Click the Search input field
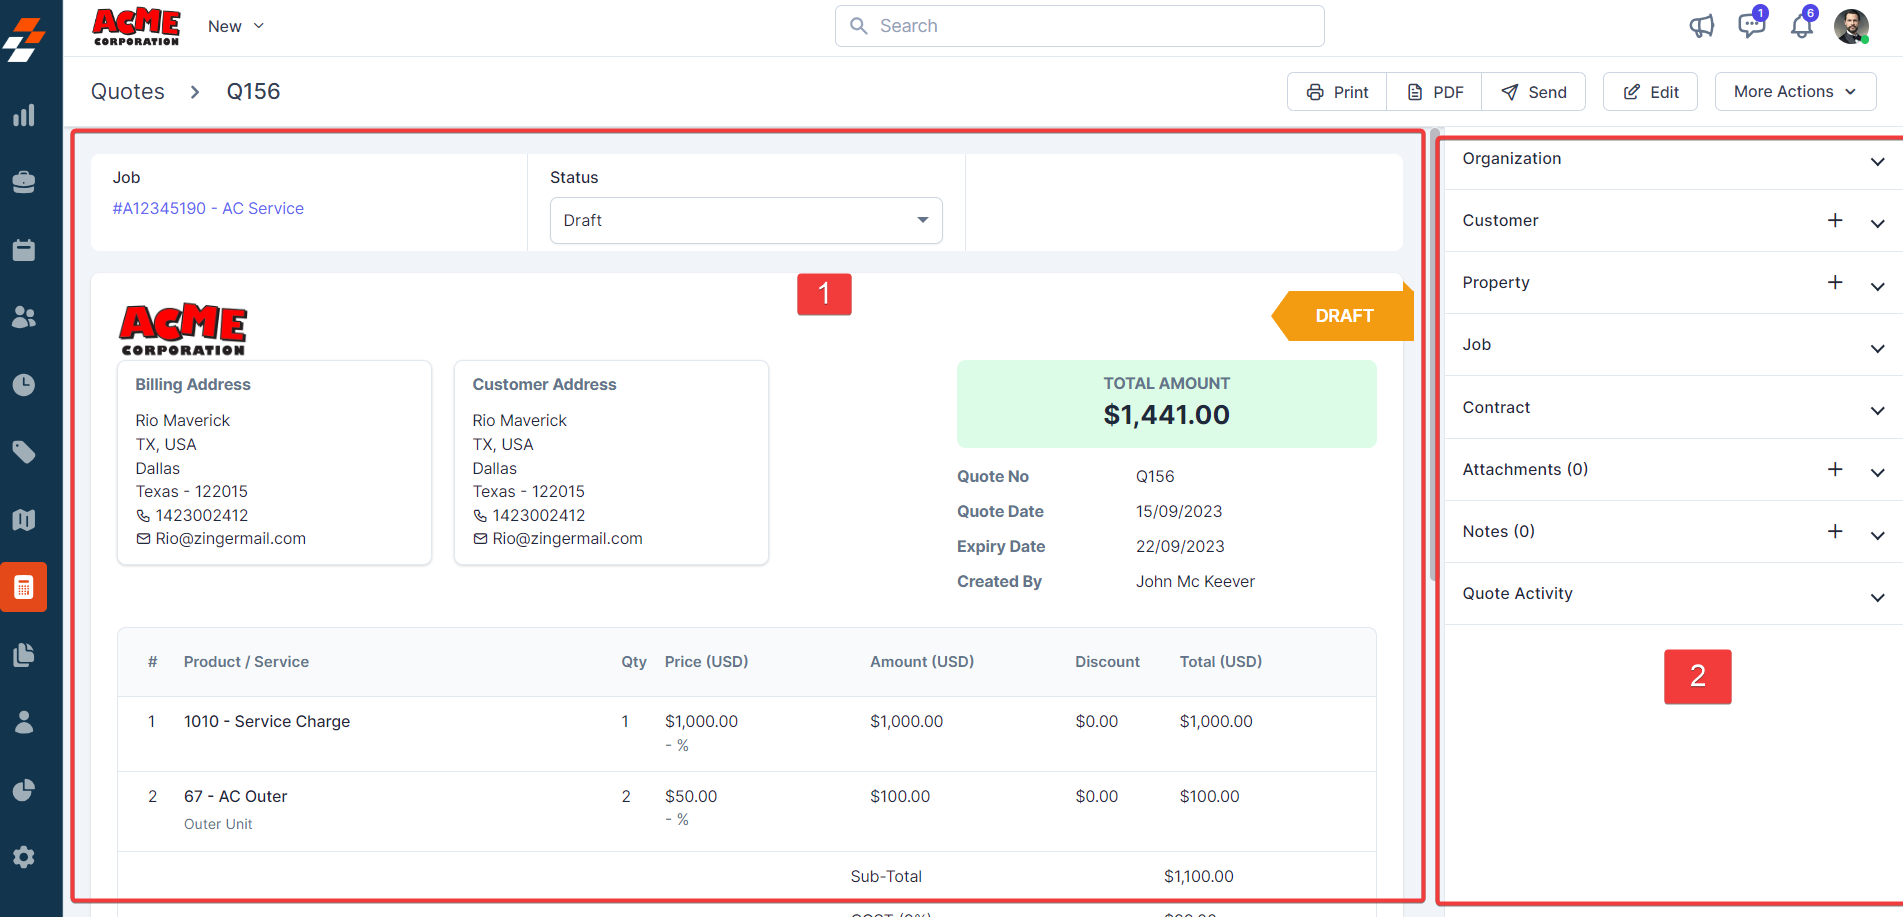This screenshot has height=917, width=1903. tap(1080, 26)
